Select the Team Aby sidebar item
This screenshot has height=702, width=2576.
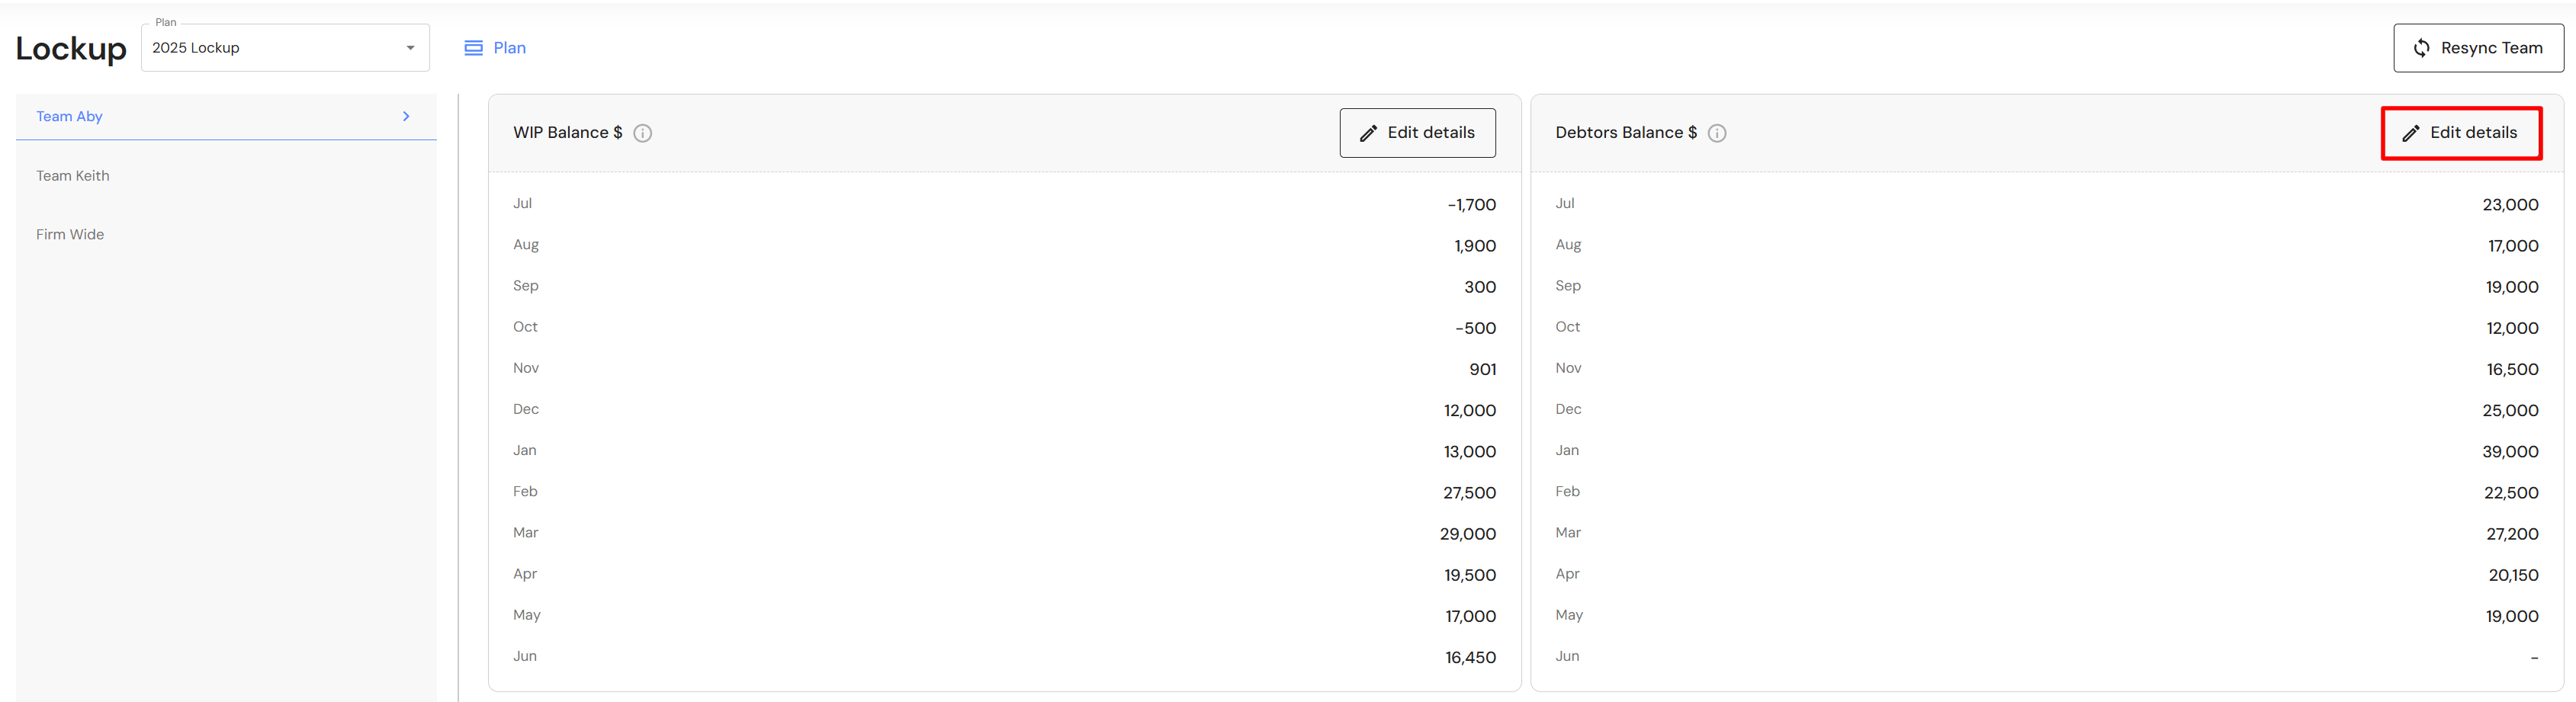[70, 116]
